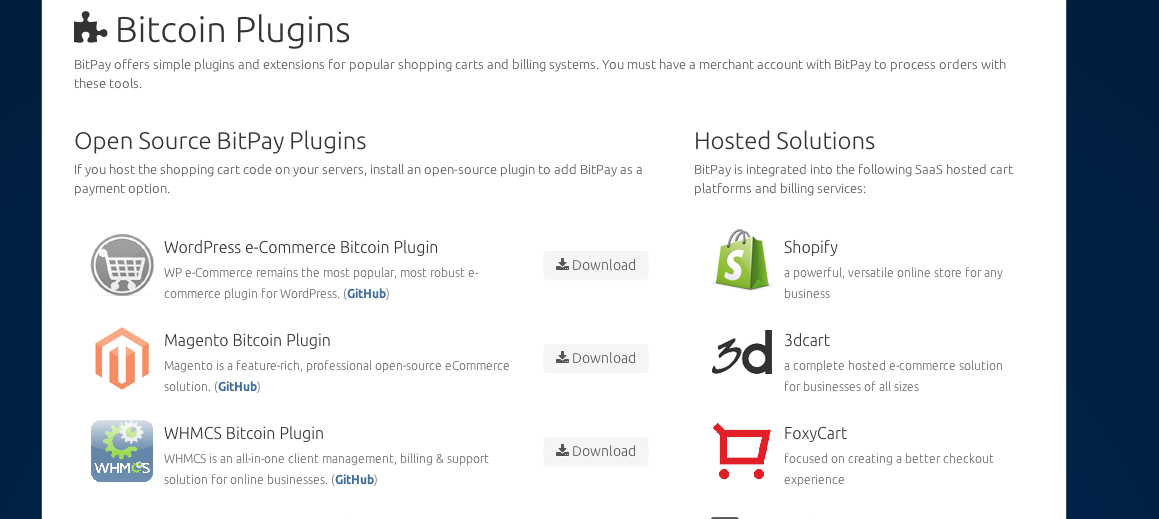The height and width of the screenshot is (519, 1159).
Task: Click the orange Magento logo
Action: coord(122,359)
